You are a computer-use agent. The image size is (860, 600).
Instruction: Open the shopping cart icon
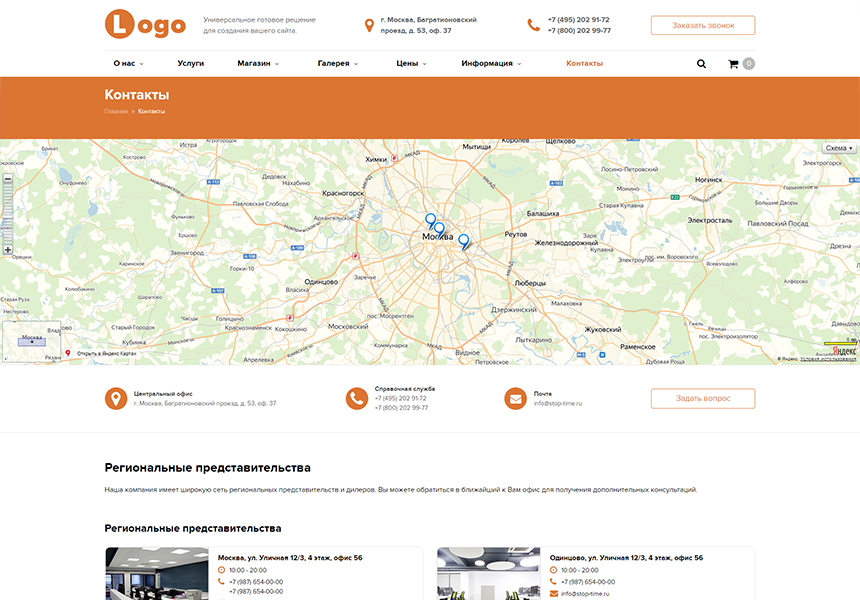pos(733,64)
